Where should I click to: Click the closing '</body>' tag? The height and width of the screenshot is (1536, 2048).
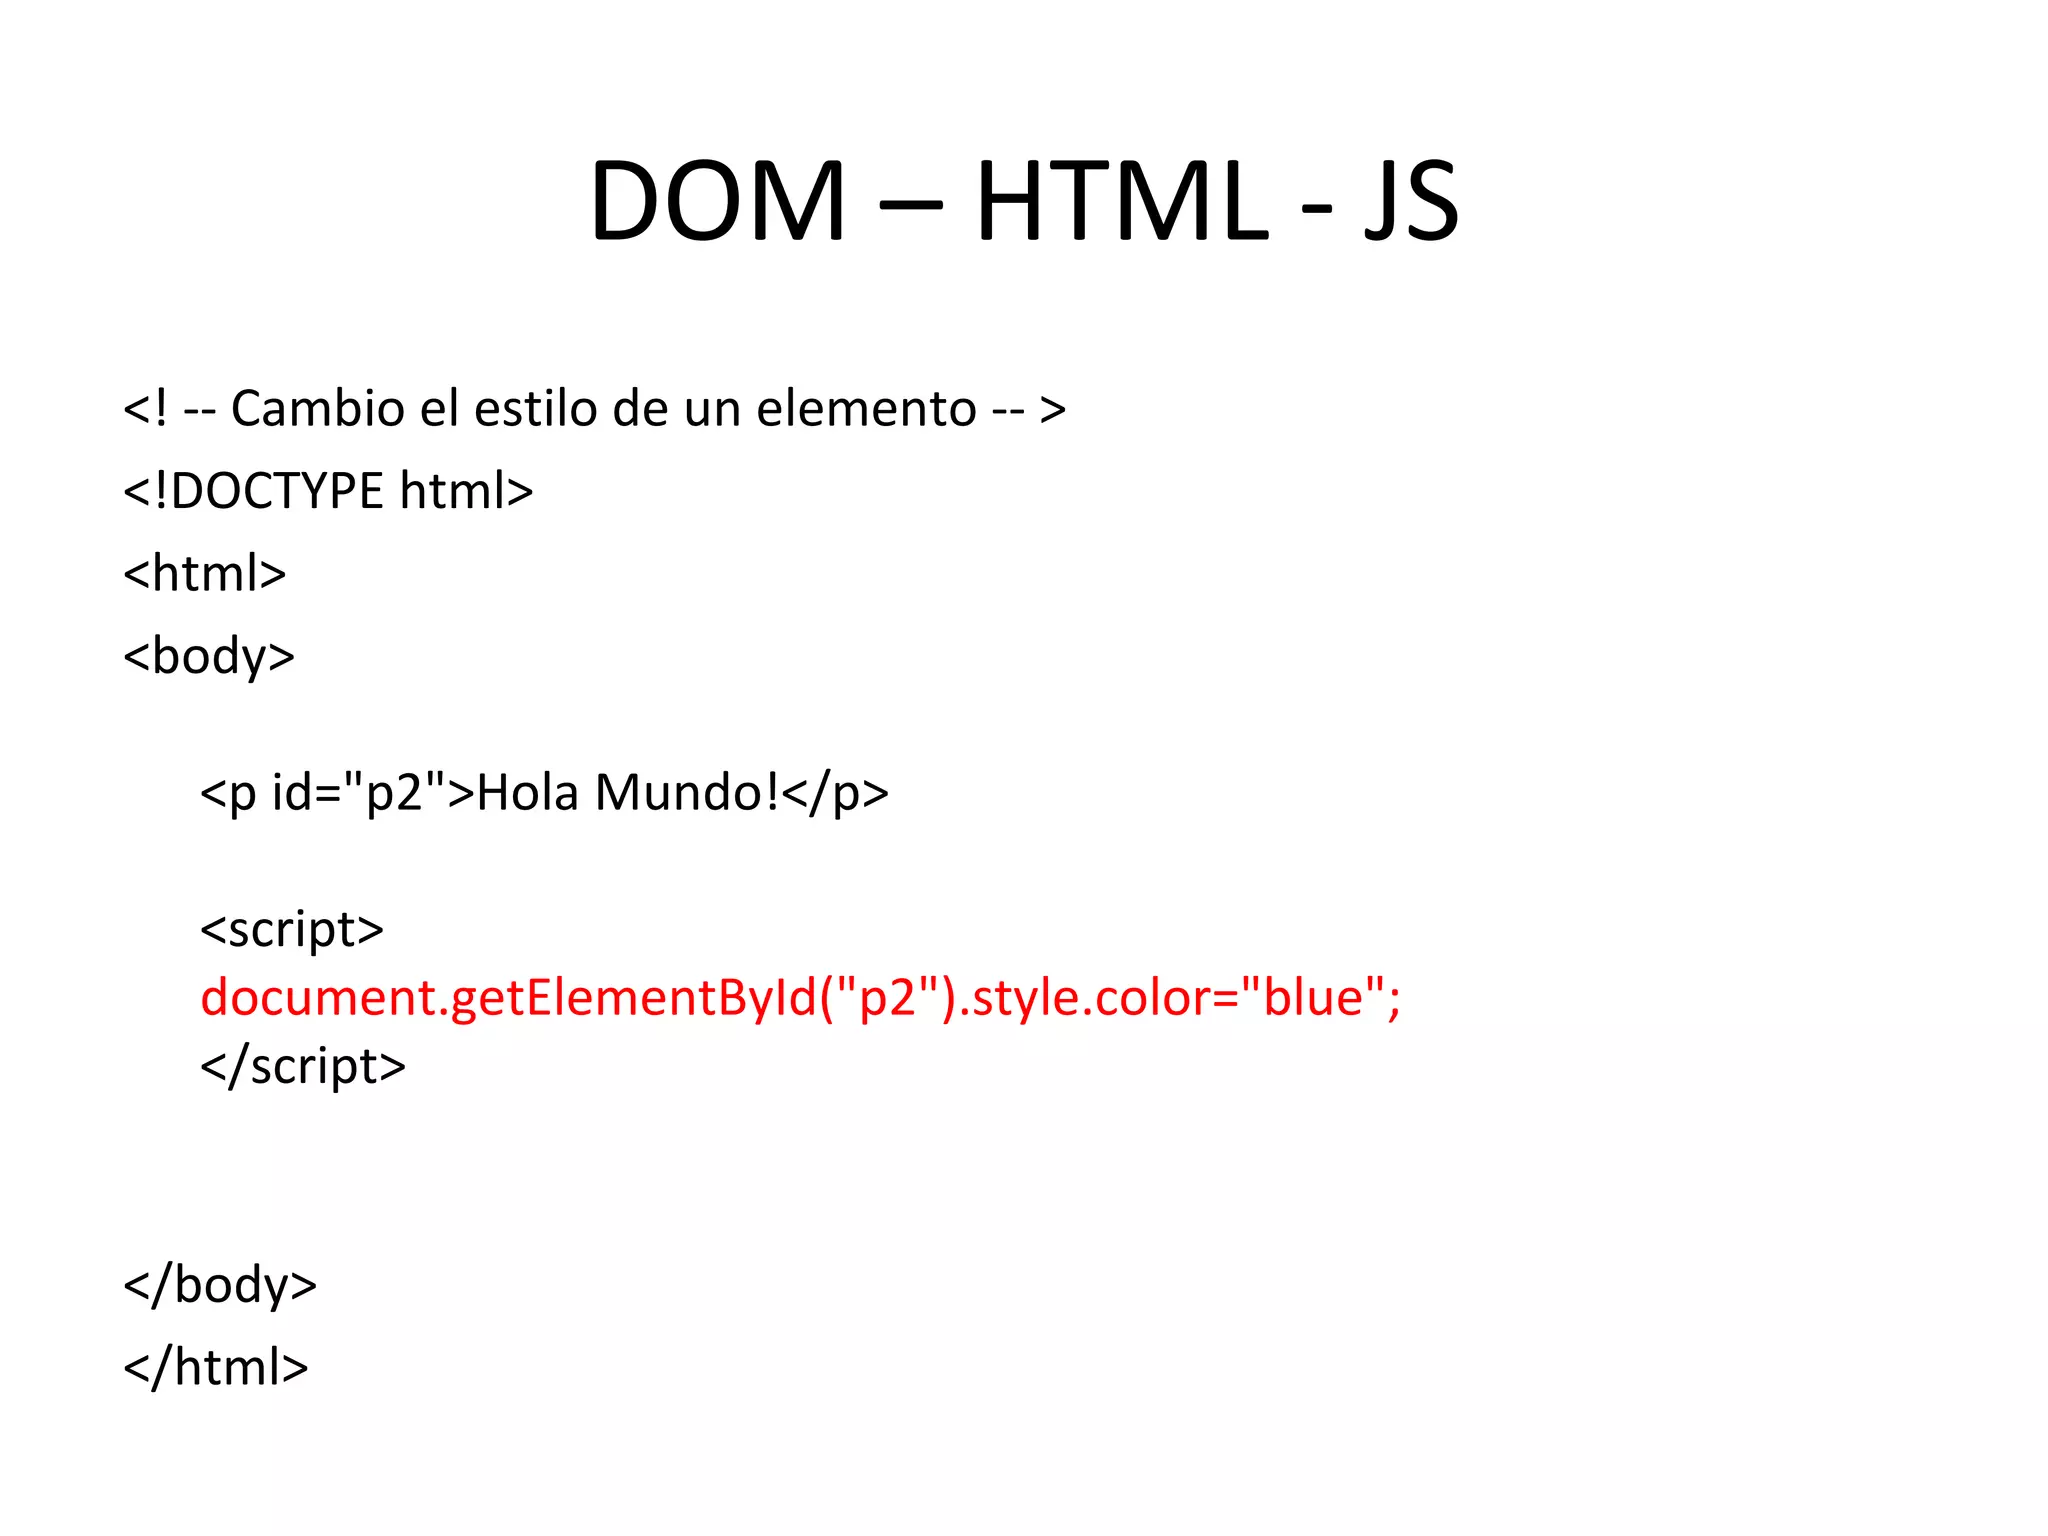coord(220,1284)
